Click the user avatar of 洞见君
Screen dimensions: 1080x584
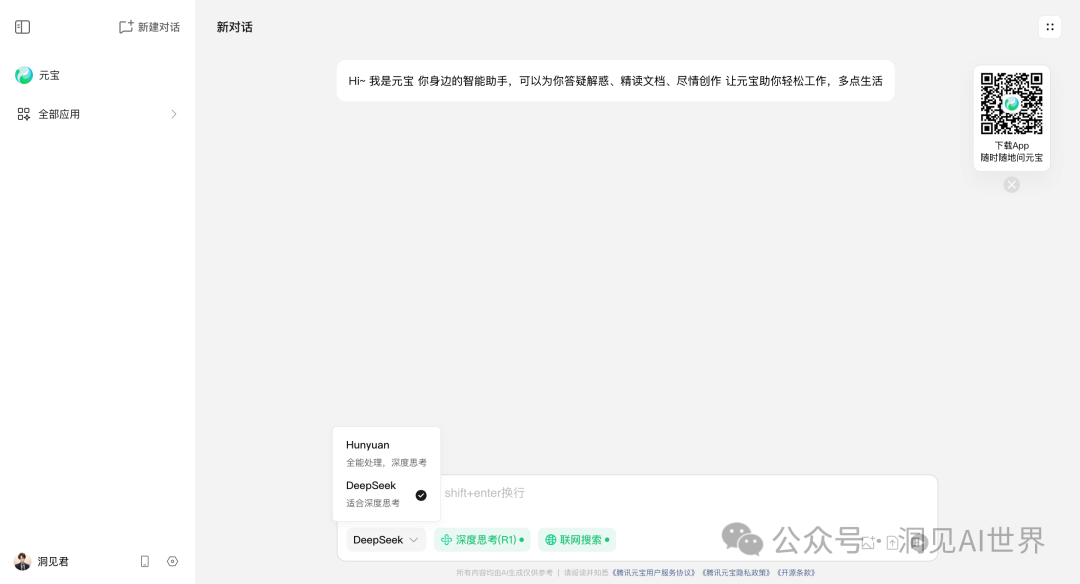pyautogui.click(x=23, y=561)
